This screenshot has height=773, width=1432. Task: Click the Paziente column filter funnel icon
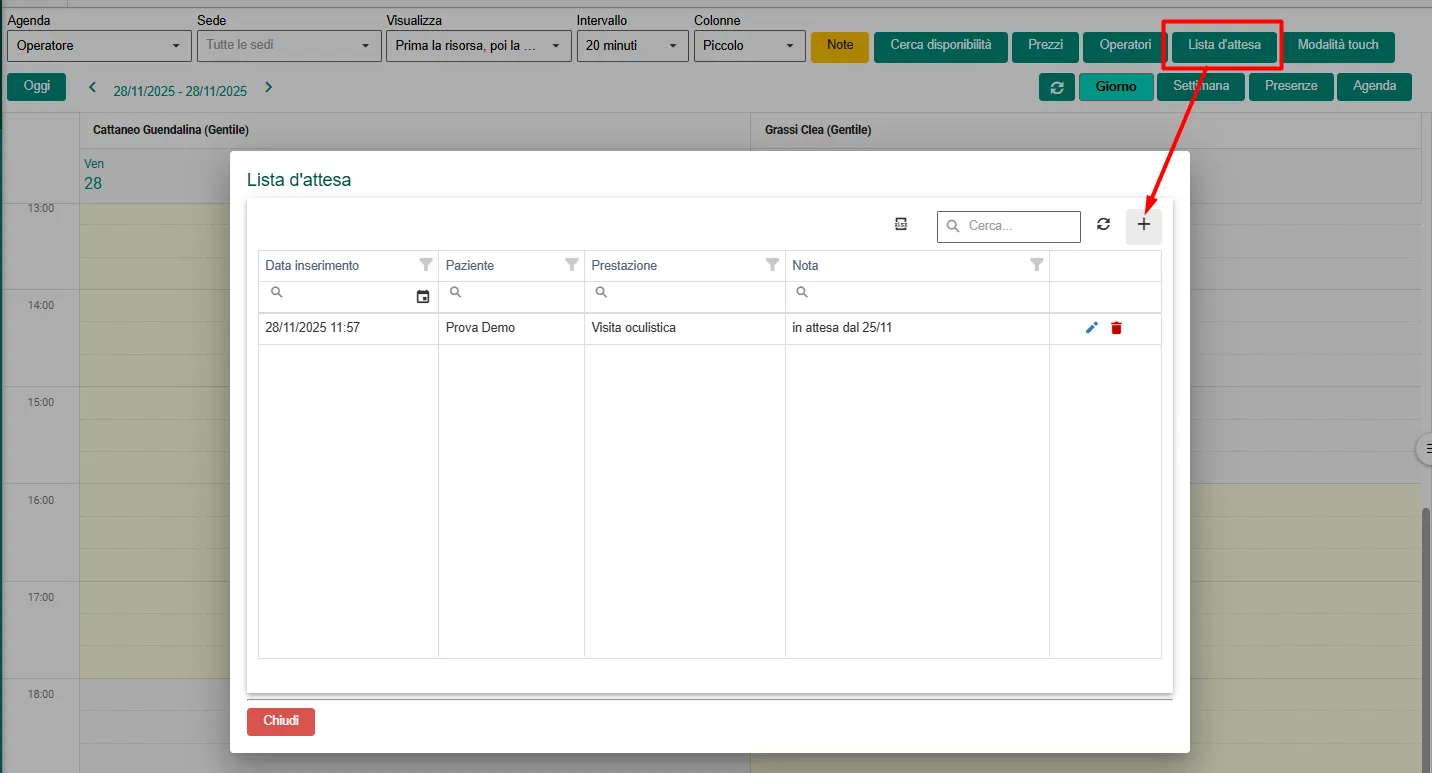[x=572, y=265]
